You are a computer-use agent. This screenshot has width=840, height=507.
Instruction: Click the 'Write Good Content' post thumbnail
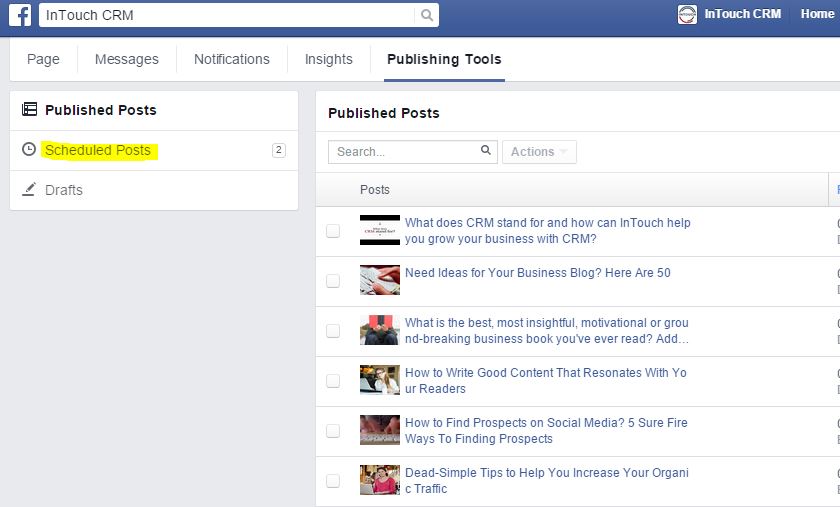380,380
